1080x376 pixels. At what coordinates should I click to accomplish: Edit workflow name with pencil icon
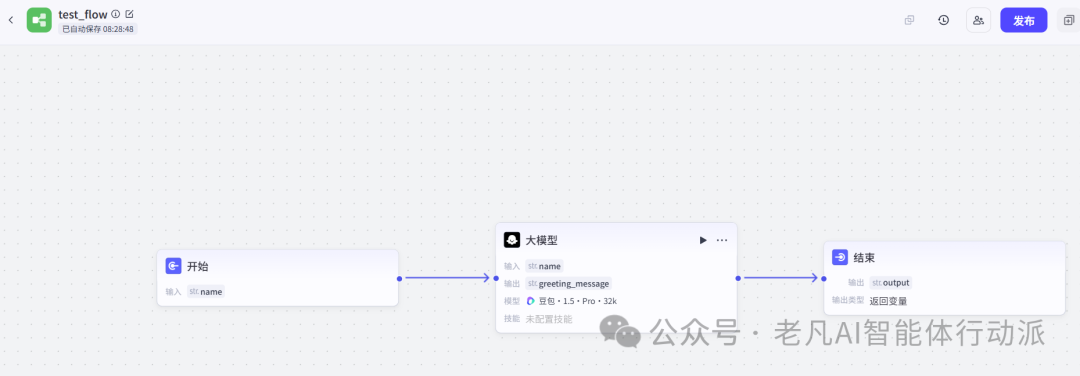(129, 14)
